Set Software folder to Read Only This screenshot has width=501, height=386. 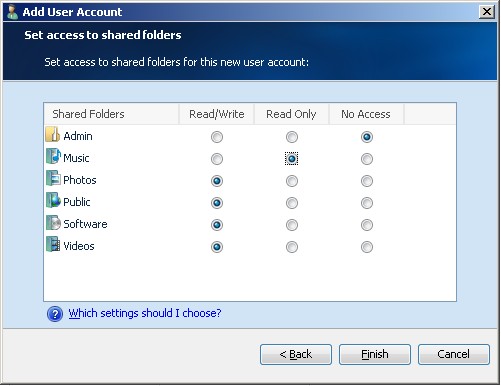point(292,225)
